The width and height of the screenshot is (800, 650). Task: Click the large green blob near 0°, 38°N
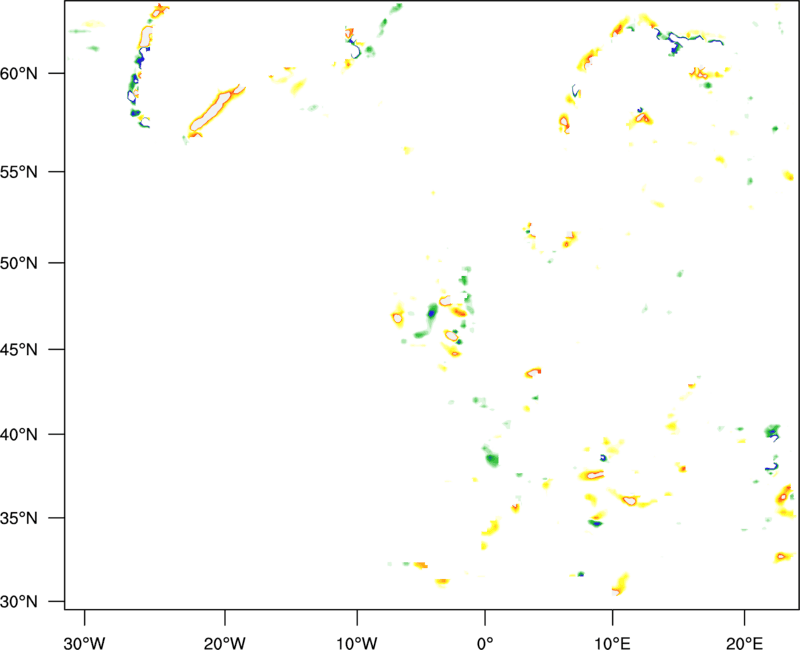(x=492, y=459)
